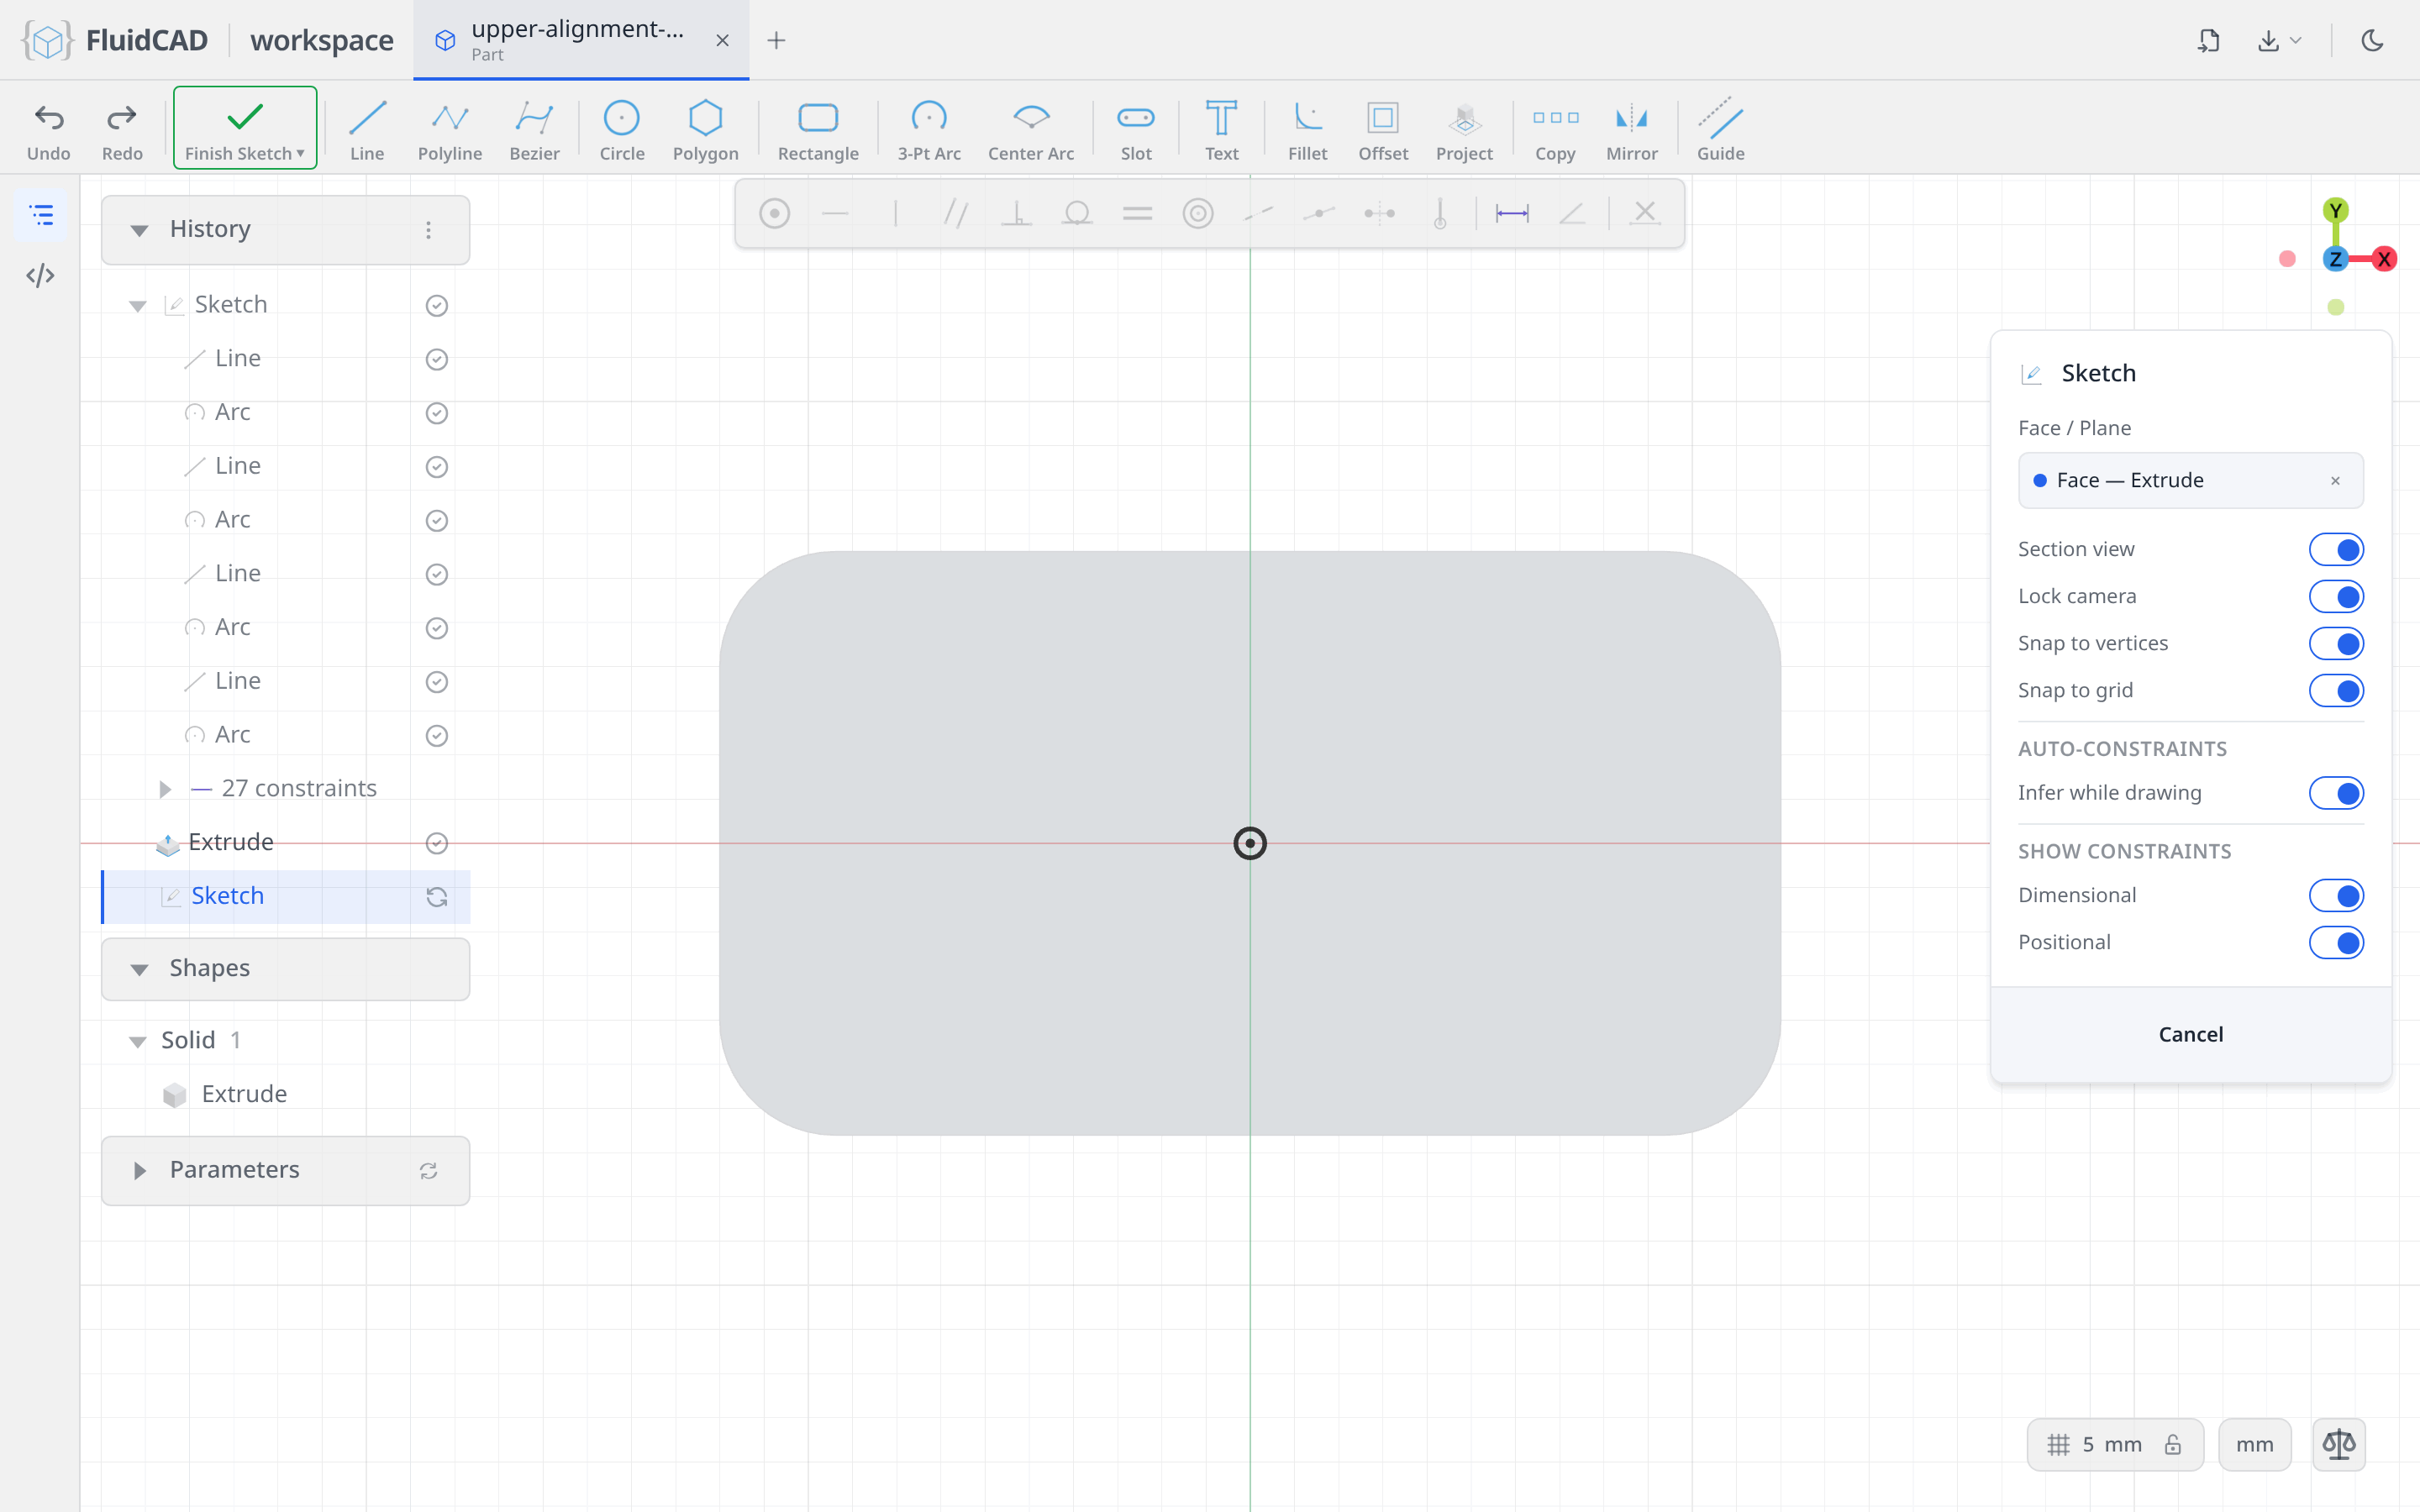
Task: Expand the Parameters panel
Action: click(x=139, y=1170)
